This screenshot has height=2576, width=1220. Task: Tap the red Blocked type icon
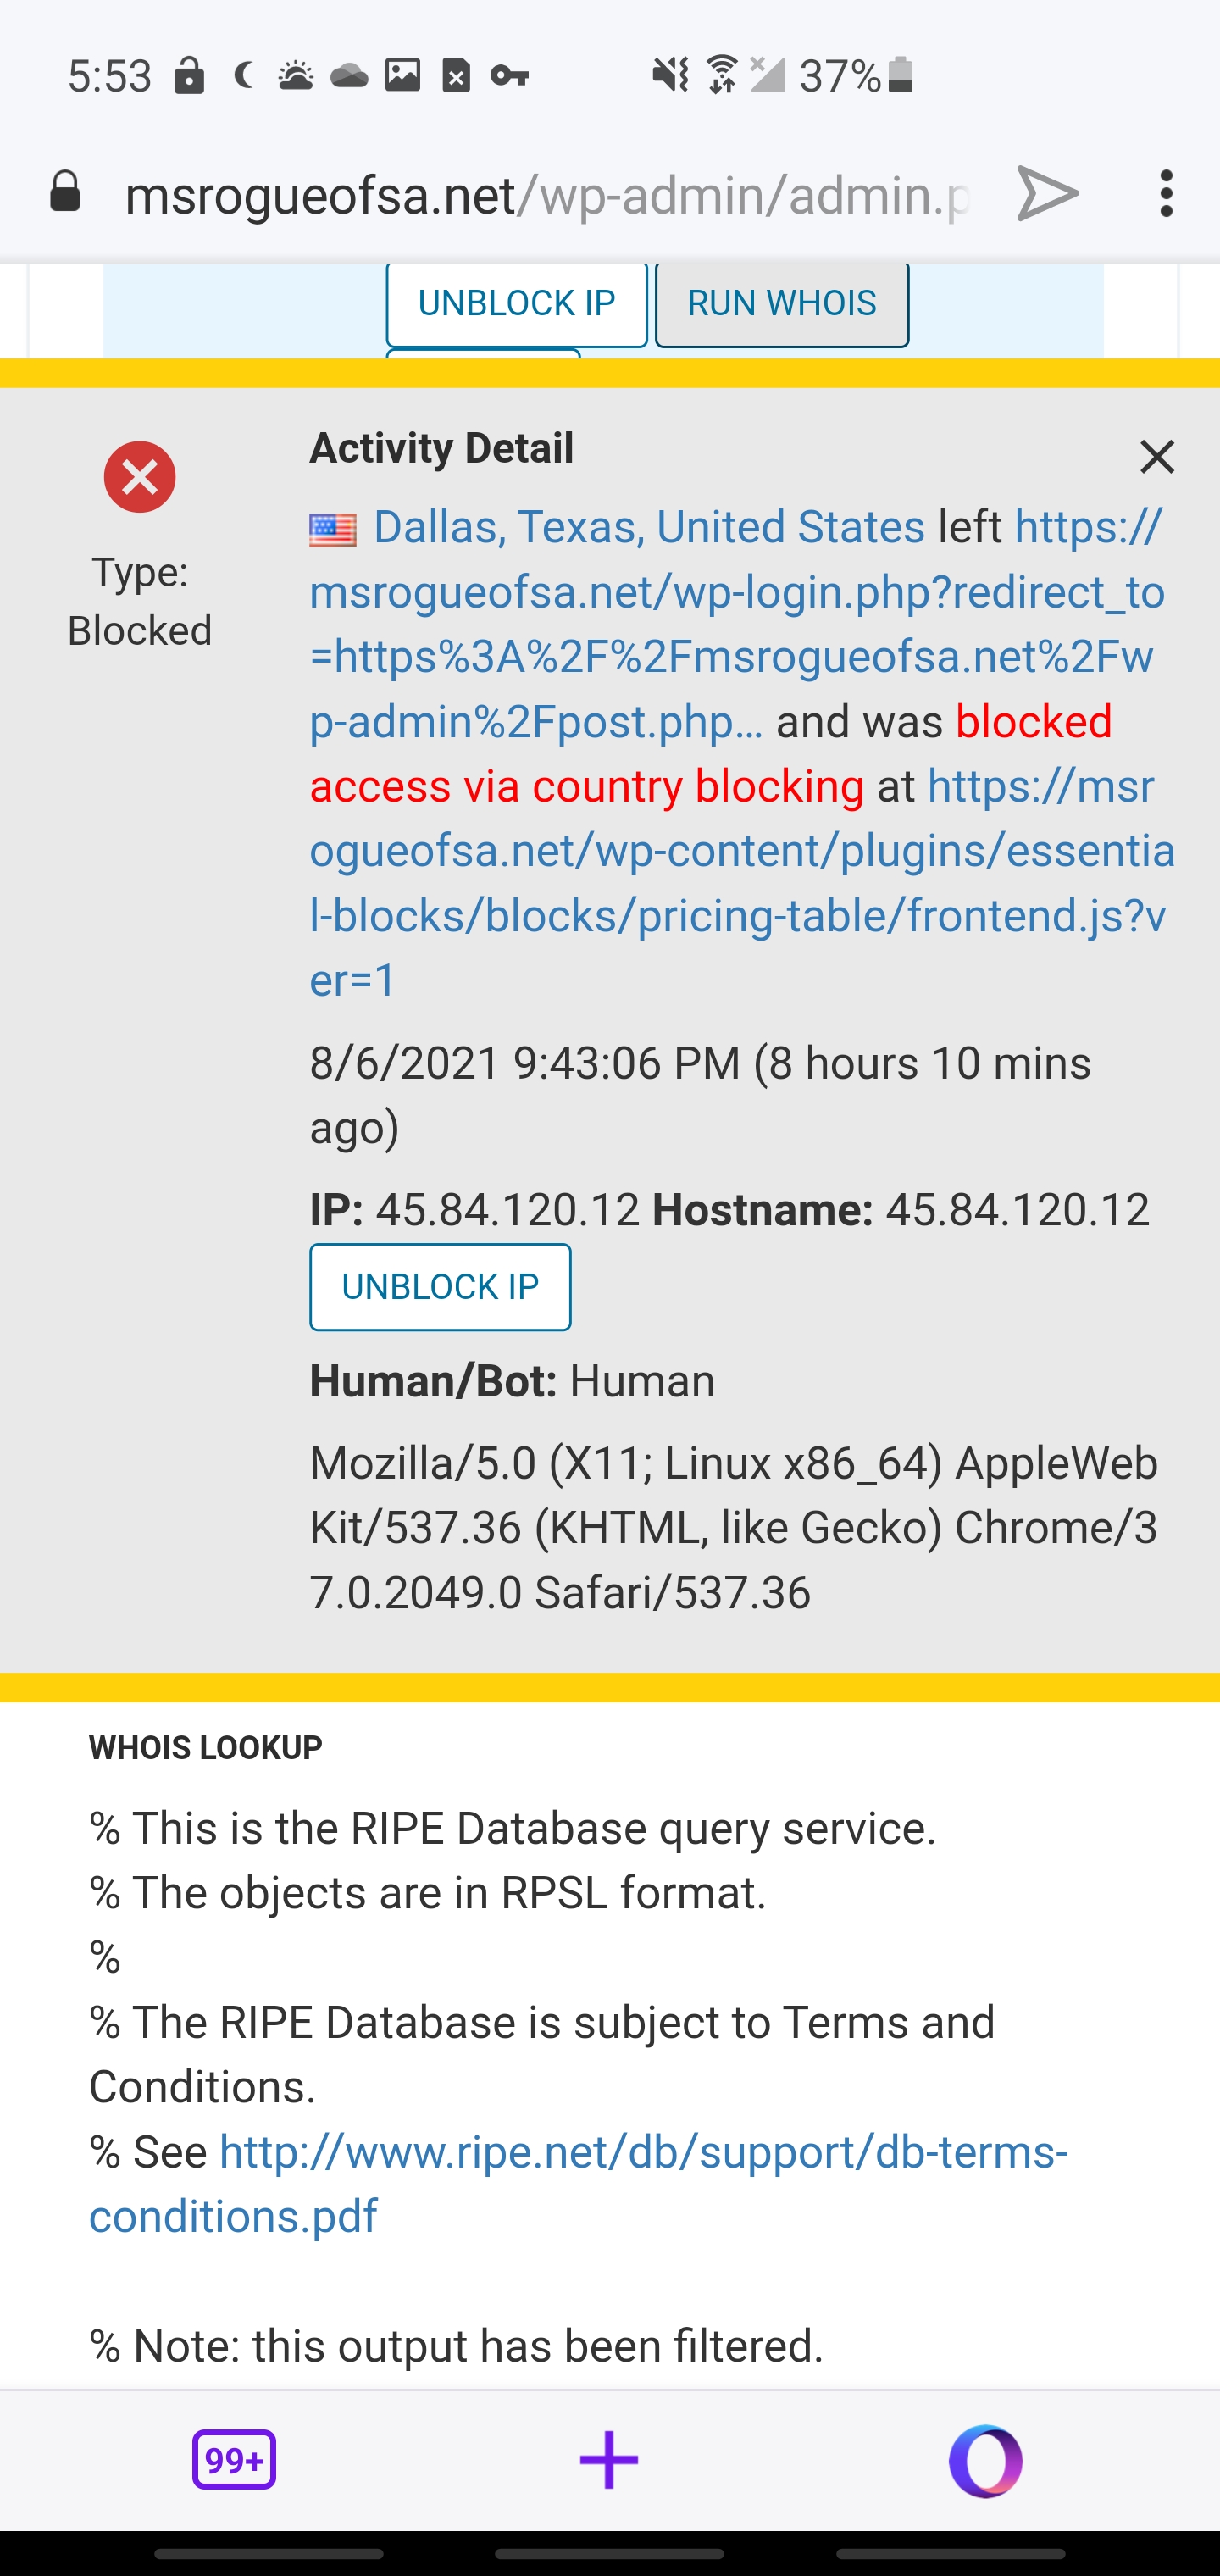(140, 477)
